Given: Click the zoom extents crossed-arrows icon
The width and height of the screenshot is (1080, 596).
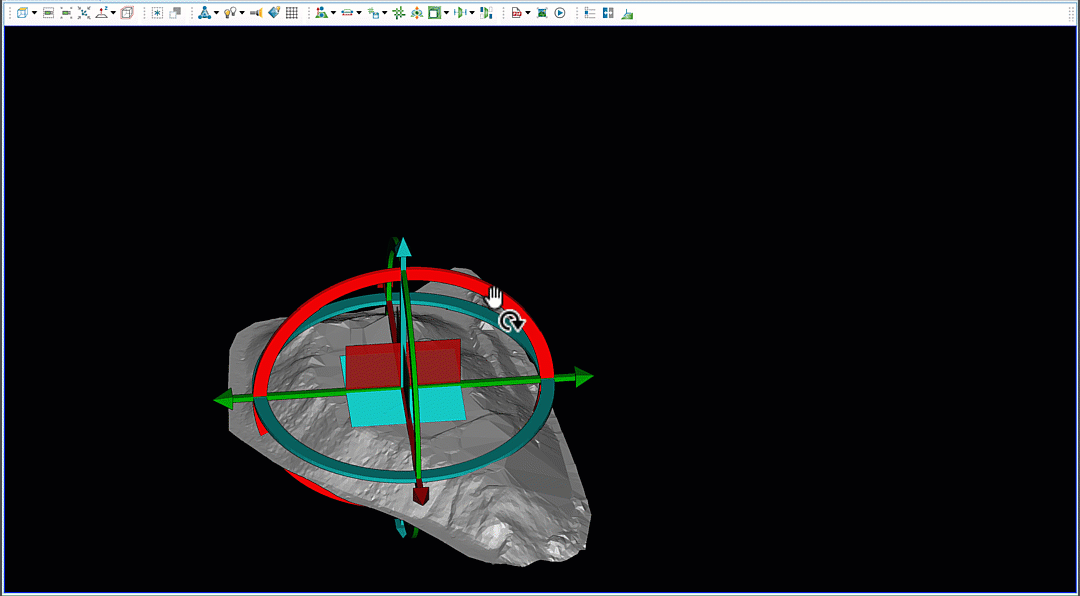Looking at the screenshot, I should tap(84, 13).
